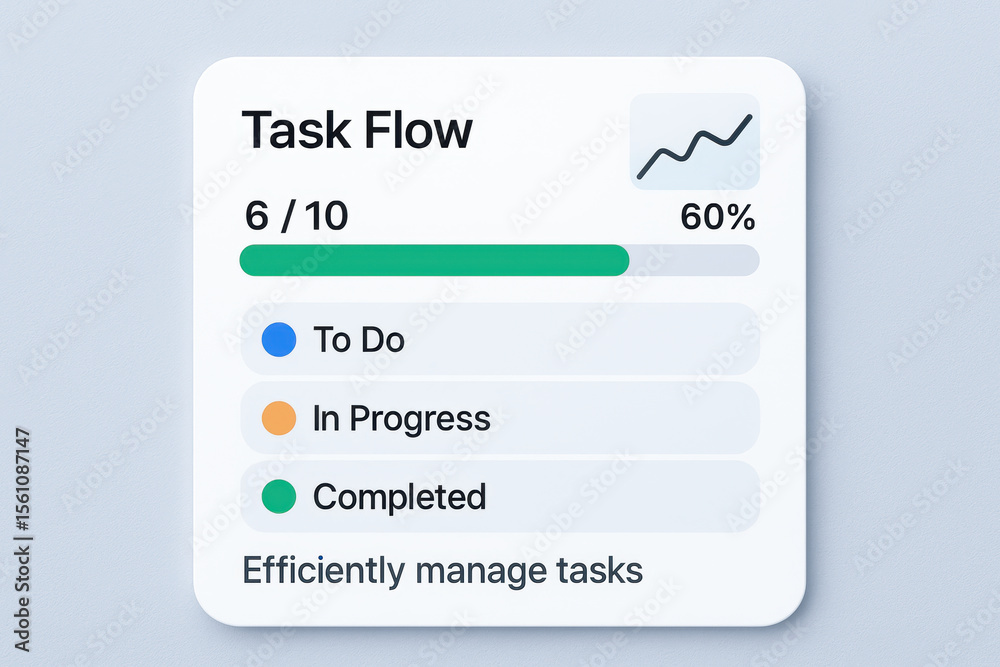Click the right end of the green progress fill
This screenshot has height=667, width=1000.
[622, 260]
